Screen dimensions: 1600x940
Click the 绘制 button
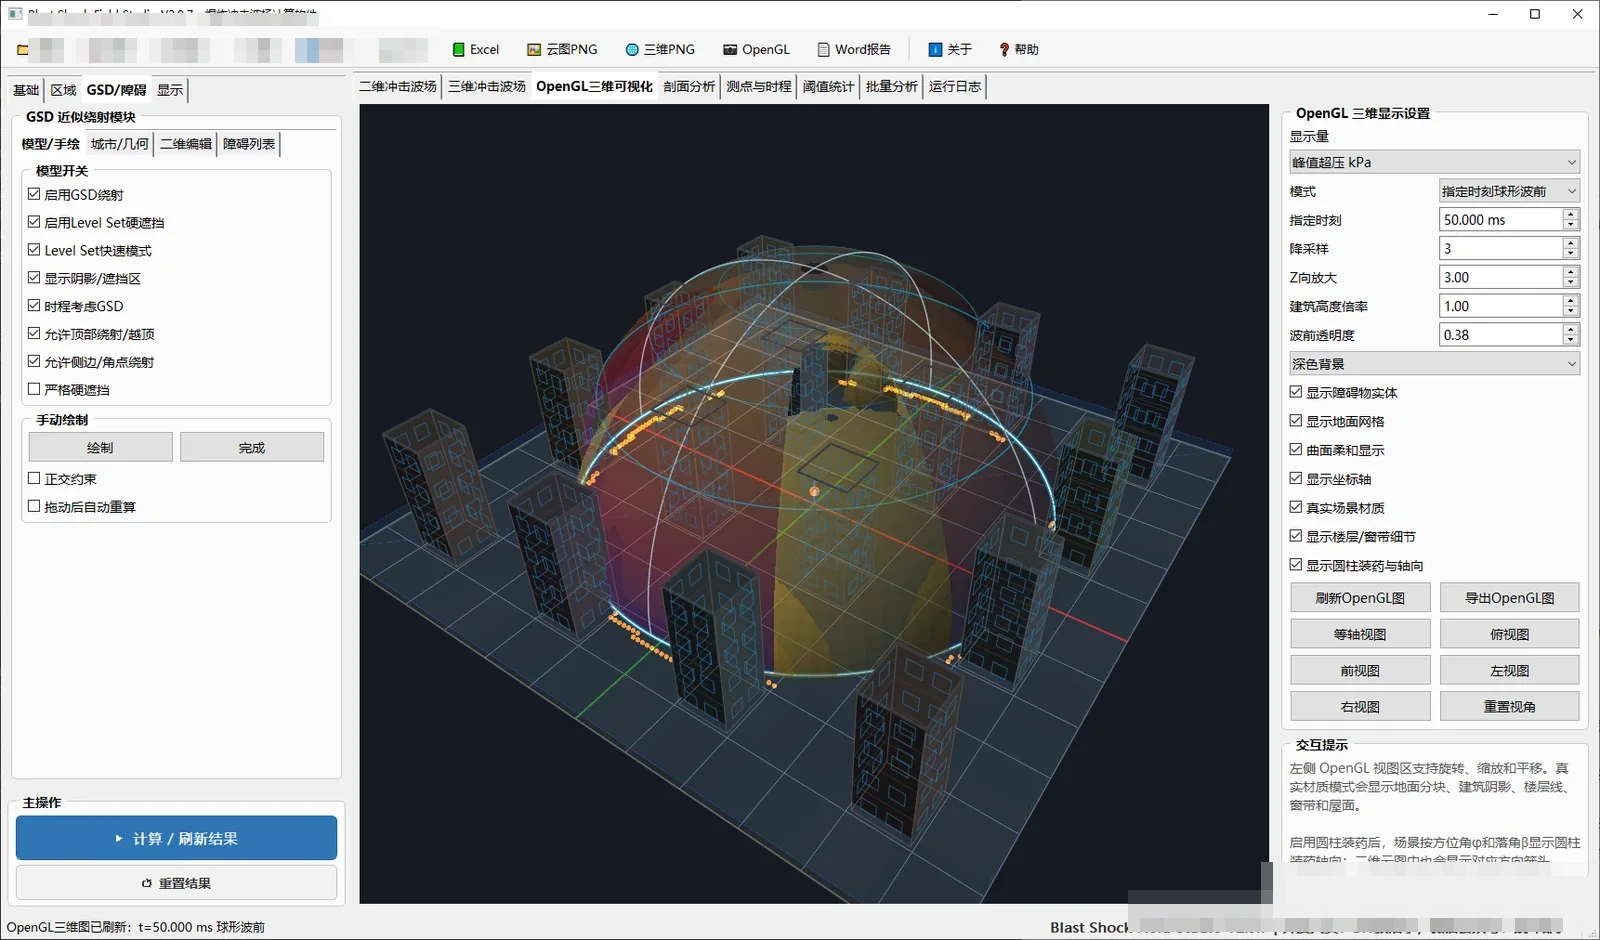pyautogui.click(x=100, y=447)
